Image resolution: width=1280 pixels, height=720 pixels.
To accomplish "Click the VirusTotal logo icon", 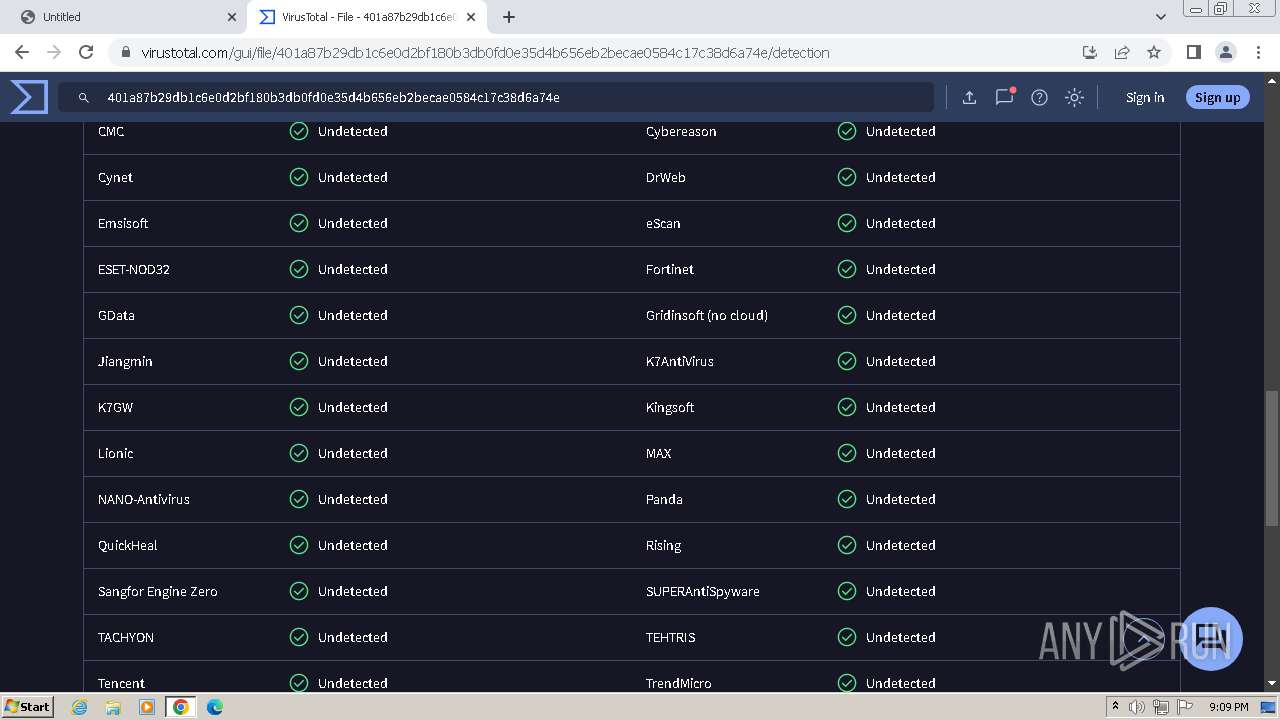I will pos(29,97).
